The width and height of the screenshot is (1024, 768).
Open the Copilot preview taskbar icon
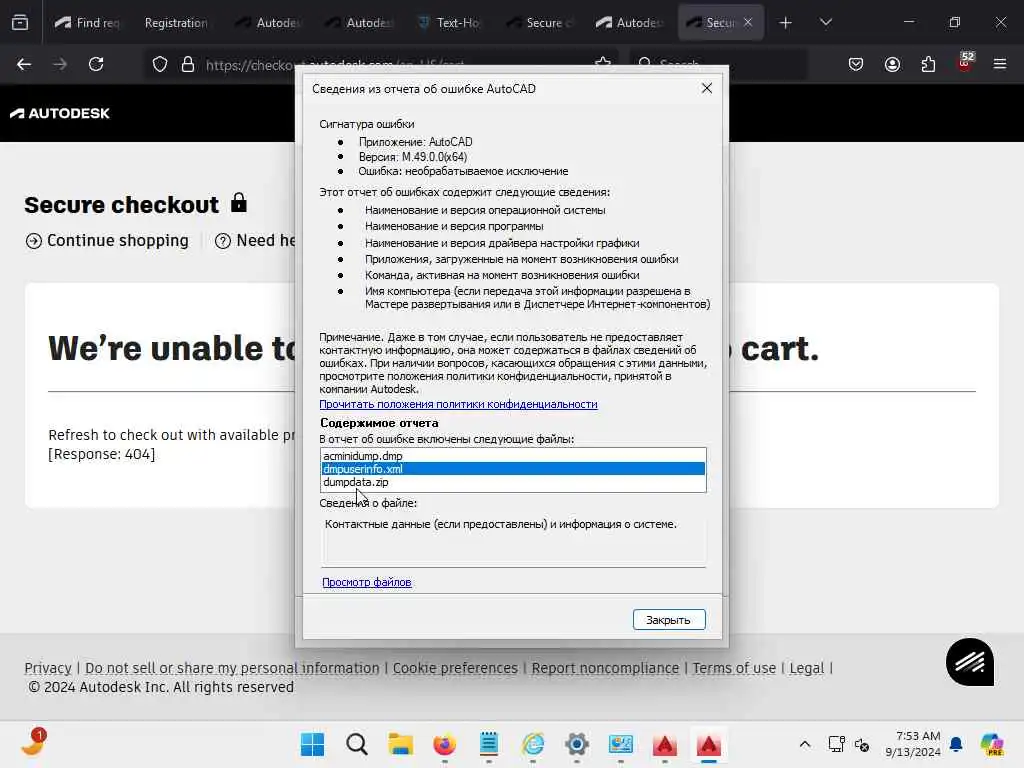point(992,744)
